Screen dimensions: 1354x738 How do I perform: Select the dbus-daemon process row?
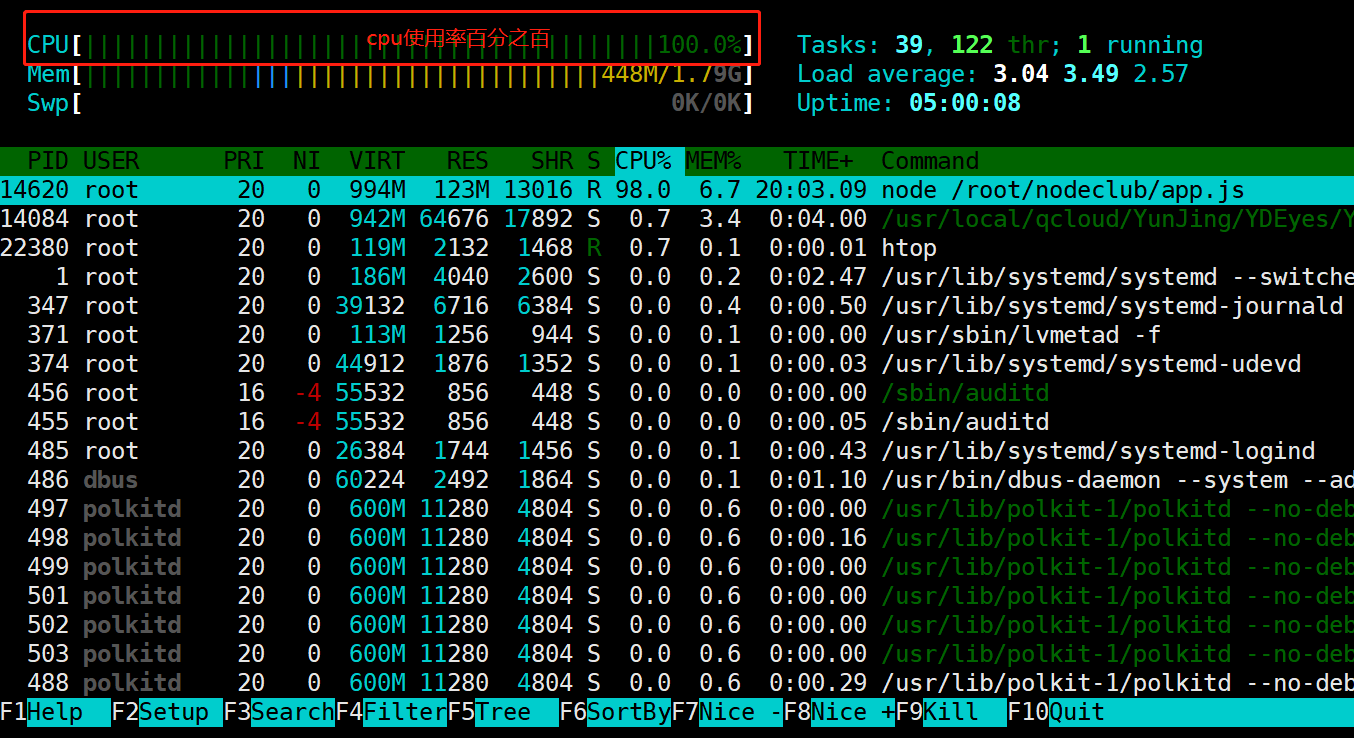click(x=677, y=480)
